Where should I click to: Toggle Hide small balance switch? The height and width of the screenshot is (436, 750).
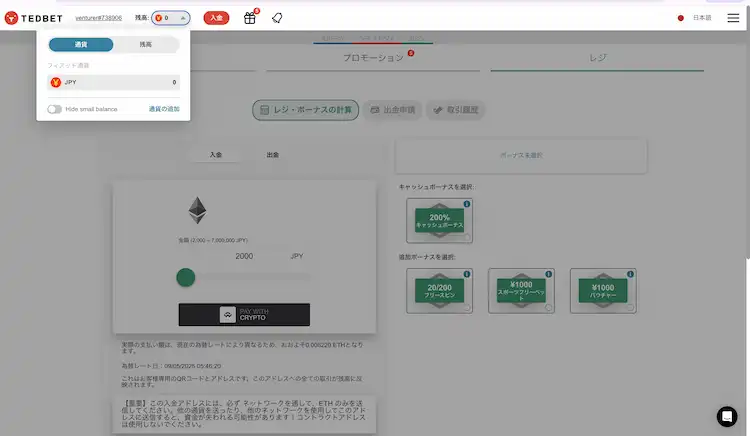point(55,109)
